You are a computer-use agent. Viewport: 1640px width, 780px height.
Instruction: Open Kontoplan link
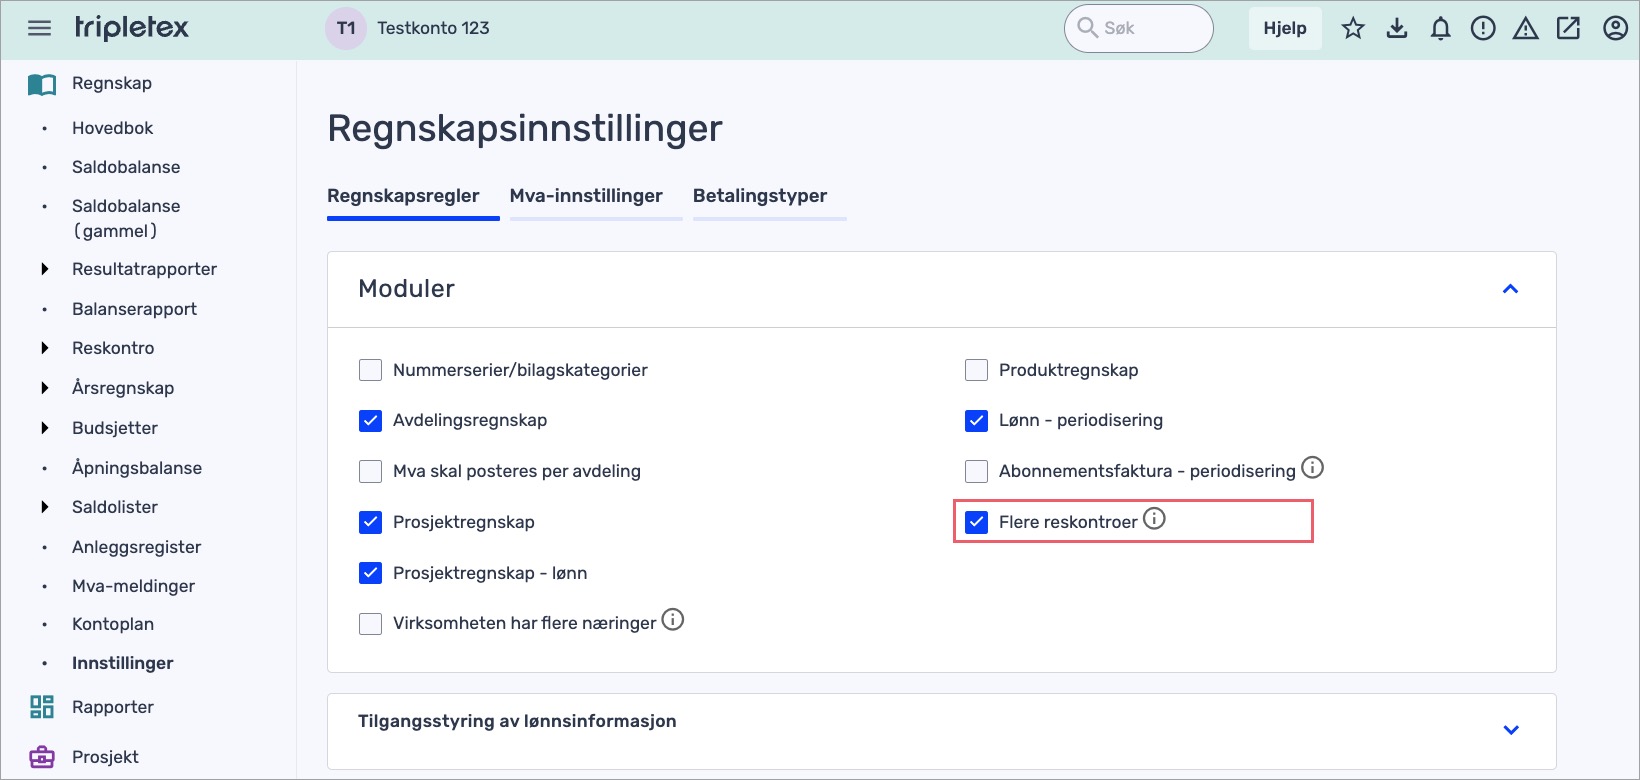[113, 624]
